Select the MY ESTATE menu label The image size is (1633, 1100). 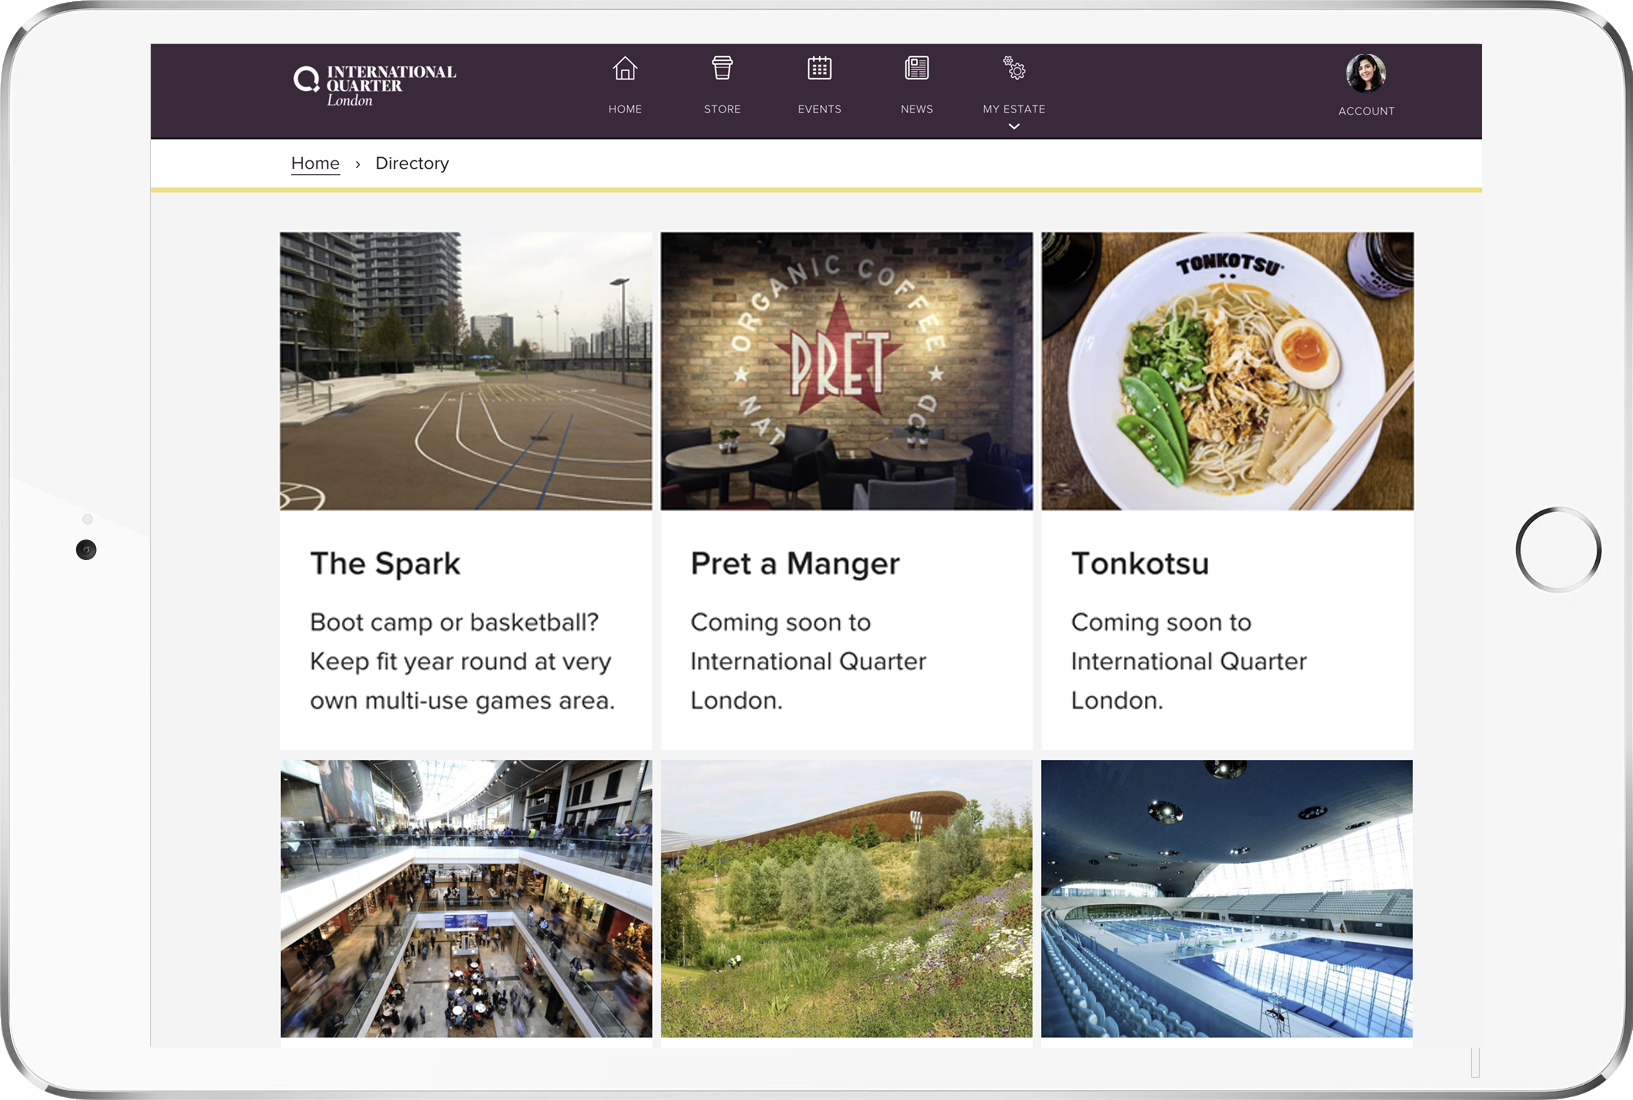click(x=1014, y=109)
